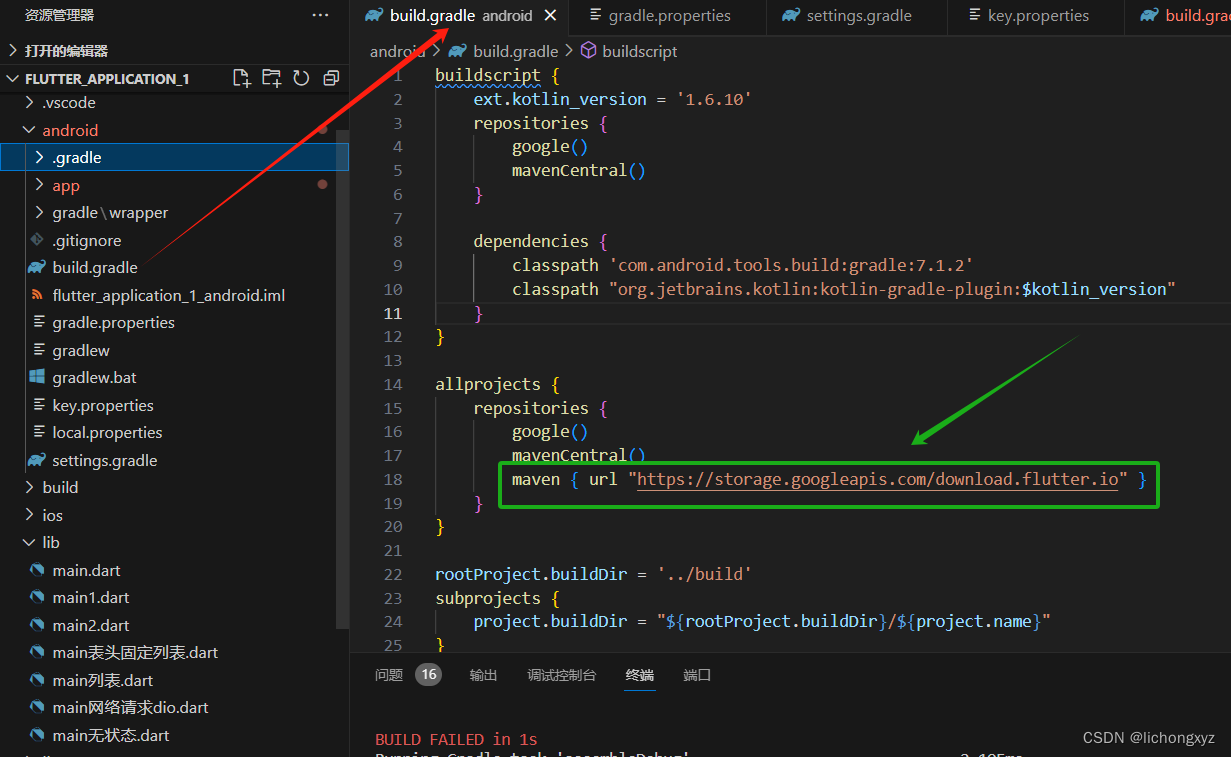Click the android breadcrumb segment
The height and width of the screenshot is (757, 1231).
397,51
